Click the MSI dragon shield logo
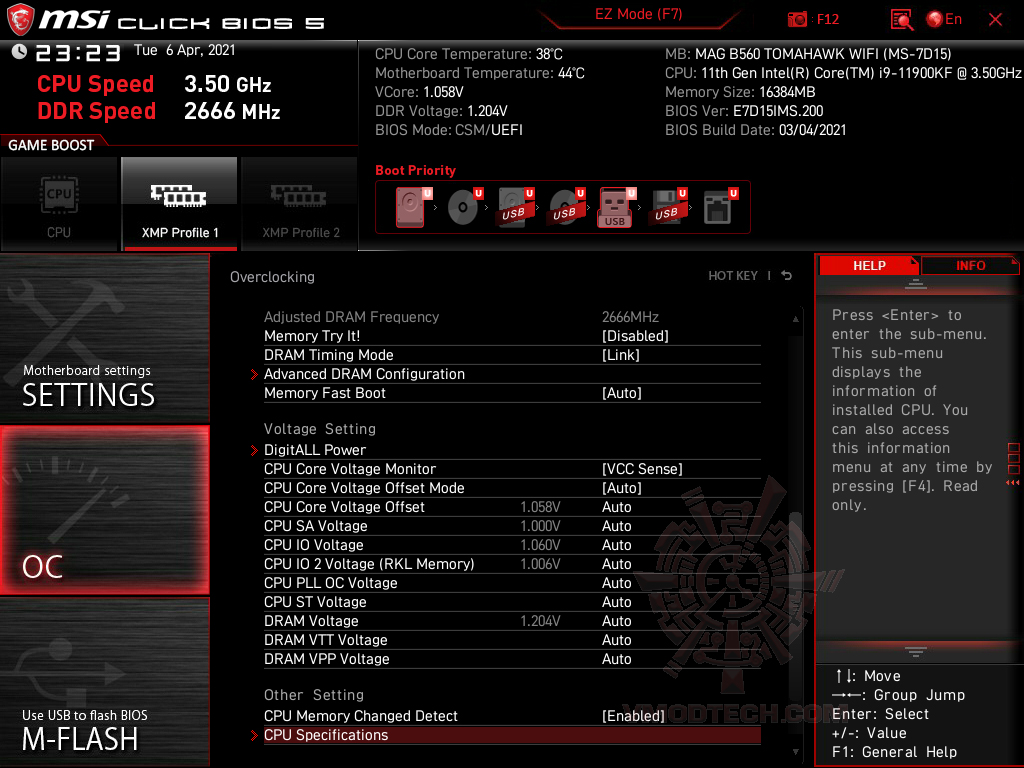Viewport: 1024px width, 768px height. coord(20,19)
